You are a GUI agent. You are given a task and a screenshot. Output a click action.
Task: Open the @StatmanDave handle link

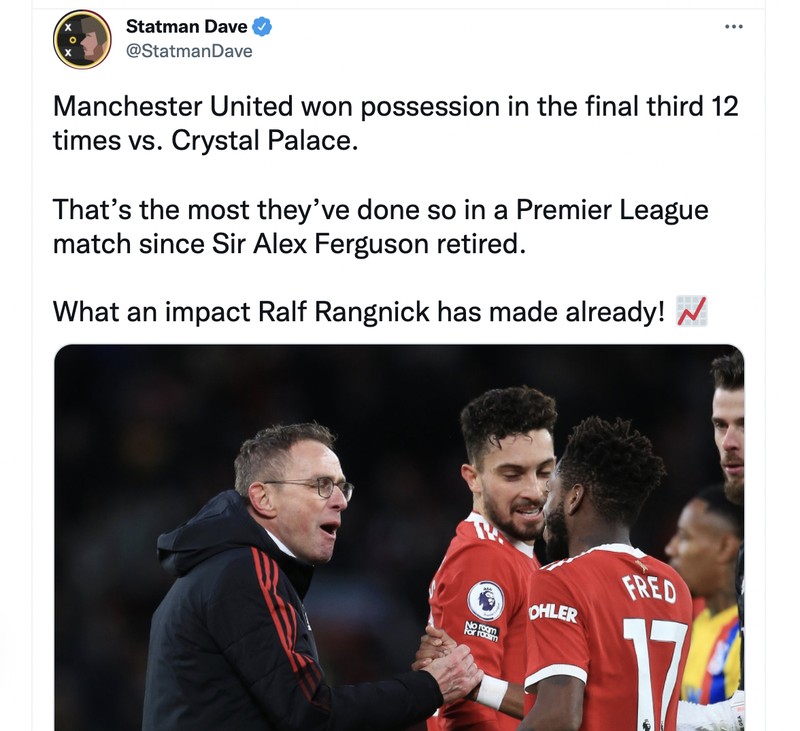click(189, 51)
